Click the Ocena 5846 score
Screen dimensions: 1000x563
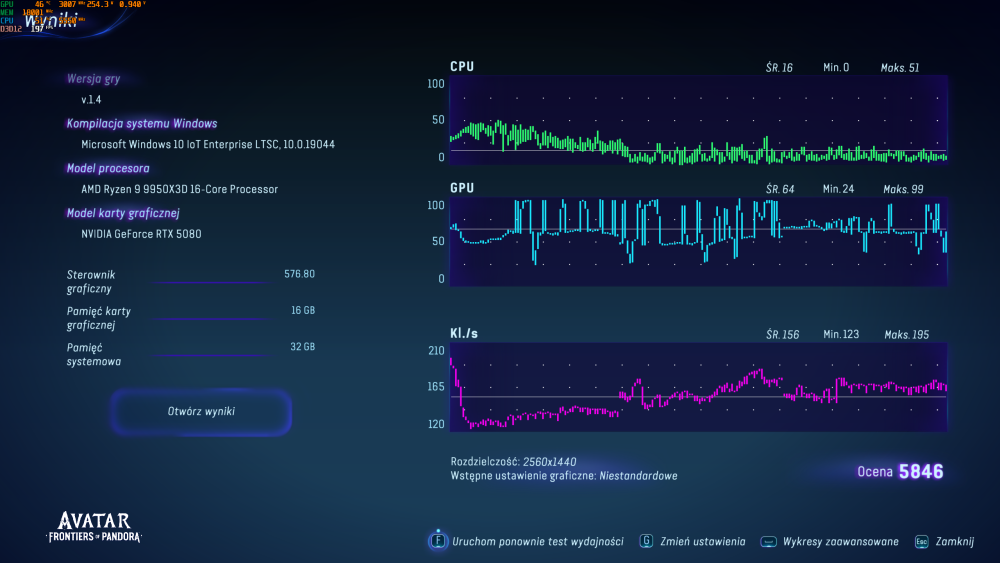pyautogui.click(x=900, y=472)
